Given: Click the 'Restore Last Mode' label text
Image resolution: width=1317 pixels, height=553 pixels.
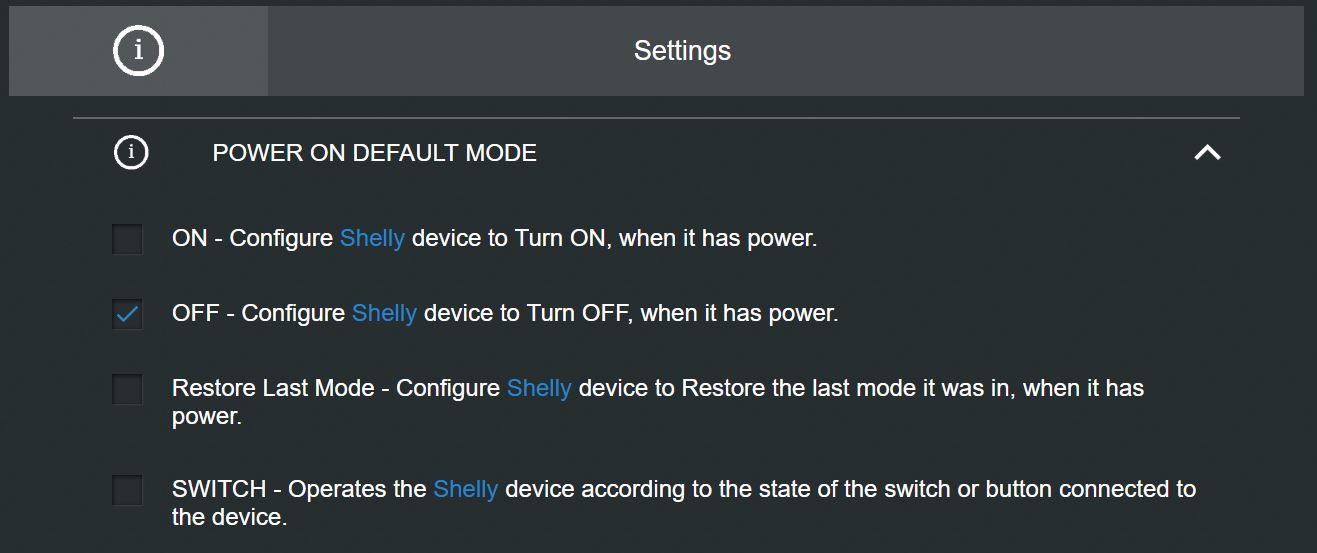Looking at the screenshot, I should [270, 388].
